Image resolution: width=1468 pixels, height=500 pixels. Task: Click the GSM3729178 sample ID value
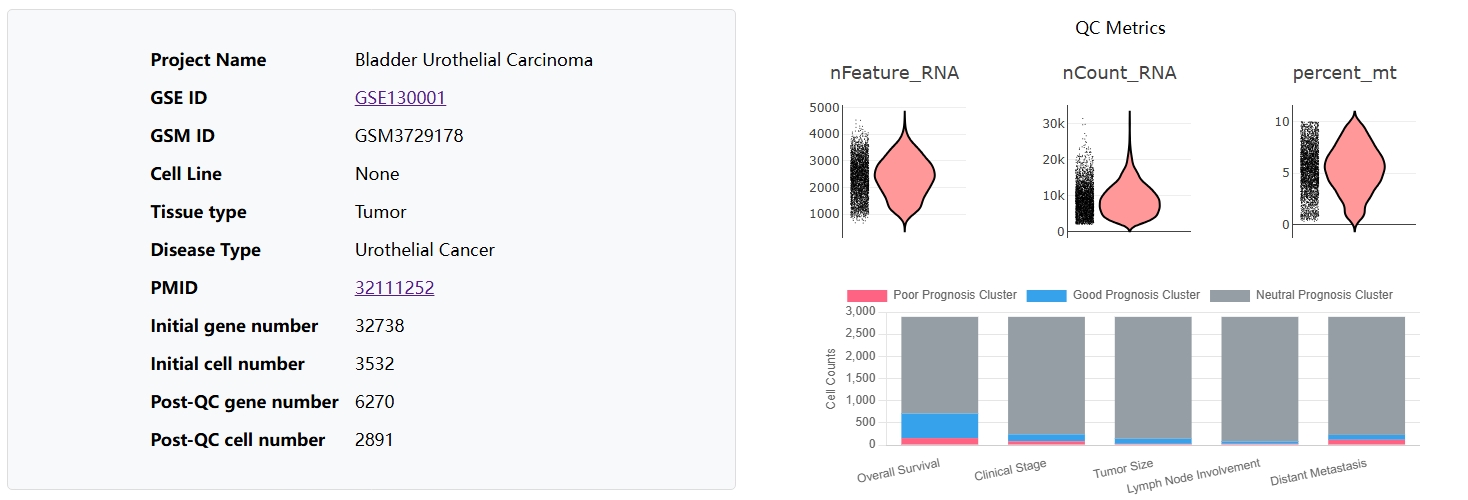coord(409,136)
